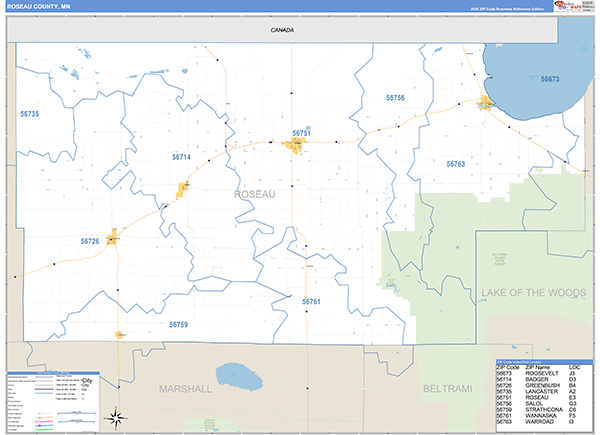Image resolution: width=600 pixels, height=435 pixels.
Task: Click the compass rose icon
Action: tap(116, 417)
